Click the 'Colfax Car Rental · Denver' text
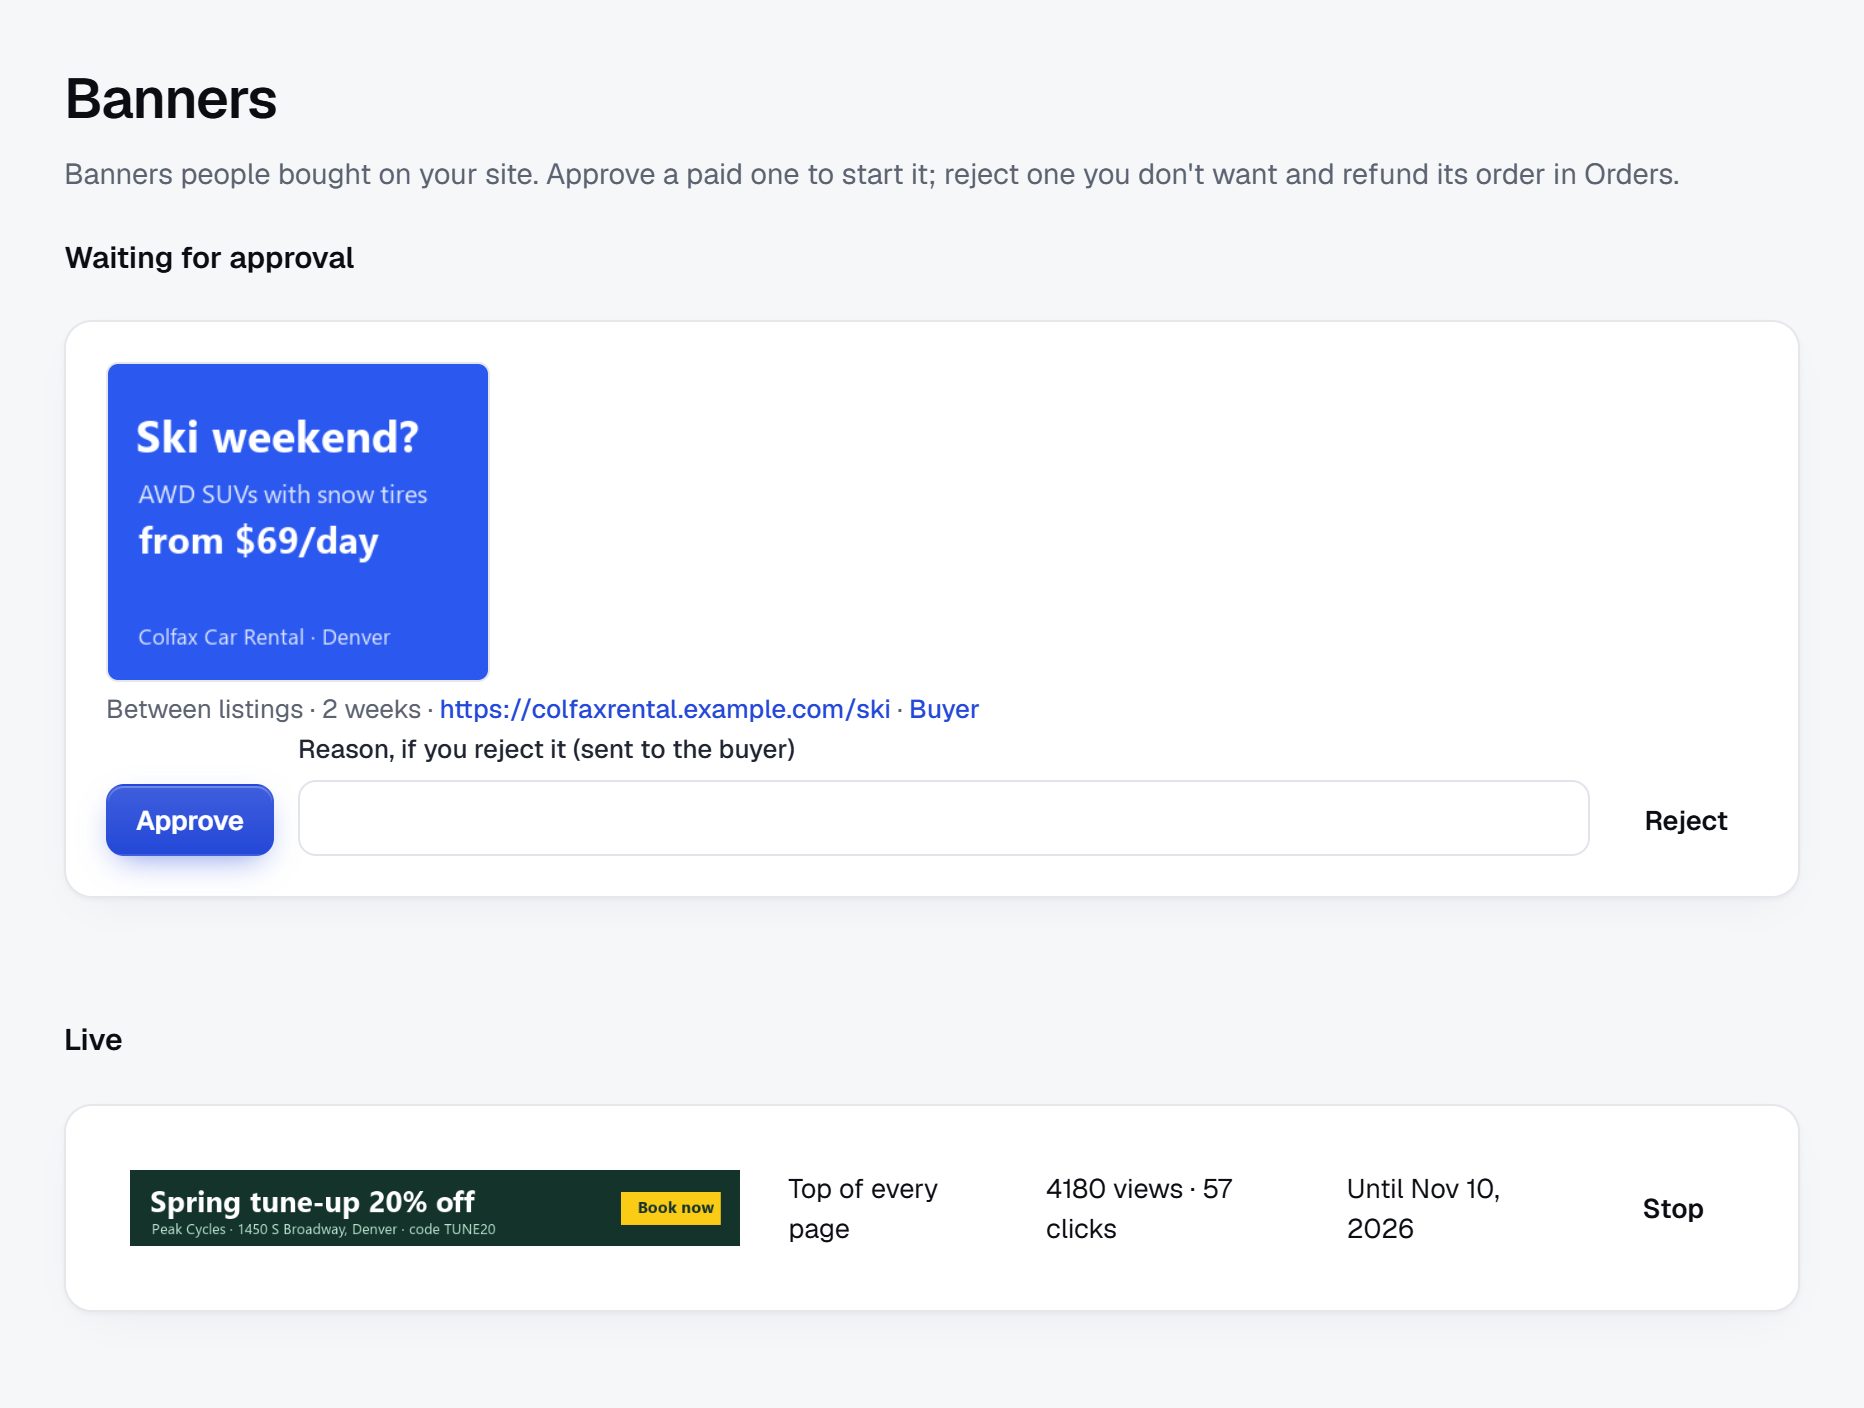This screenshot has height=1408, width=1864. (264, 637)
